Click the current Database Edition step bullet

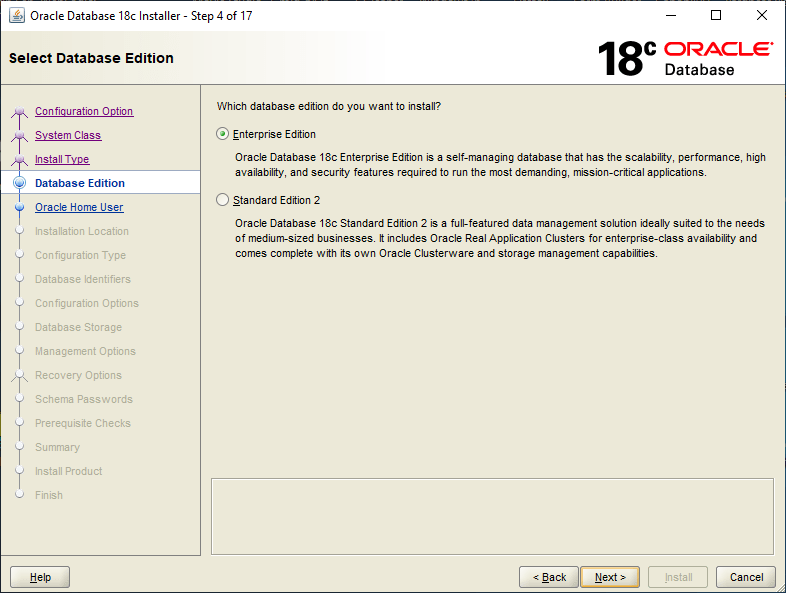click(20, 183)
